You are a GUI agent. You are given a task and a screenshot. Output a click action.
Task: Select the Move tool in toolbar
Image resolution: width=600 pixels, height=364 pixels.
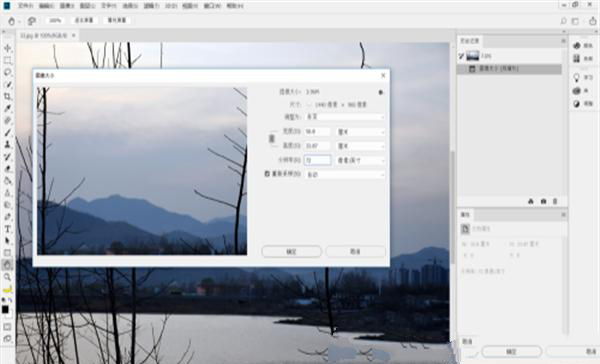pyautogui.click(x=7, y=48)
